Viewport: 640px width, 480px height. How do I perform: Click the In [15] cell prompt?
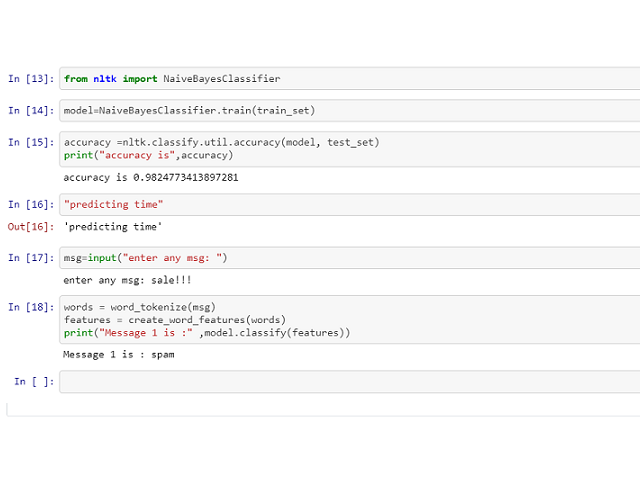[x=31, y=142]
